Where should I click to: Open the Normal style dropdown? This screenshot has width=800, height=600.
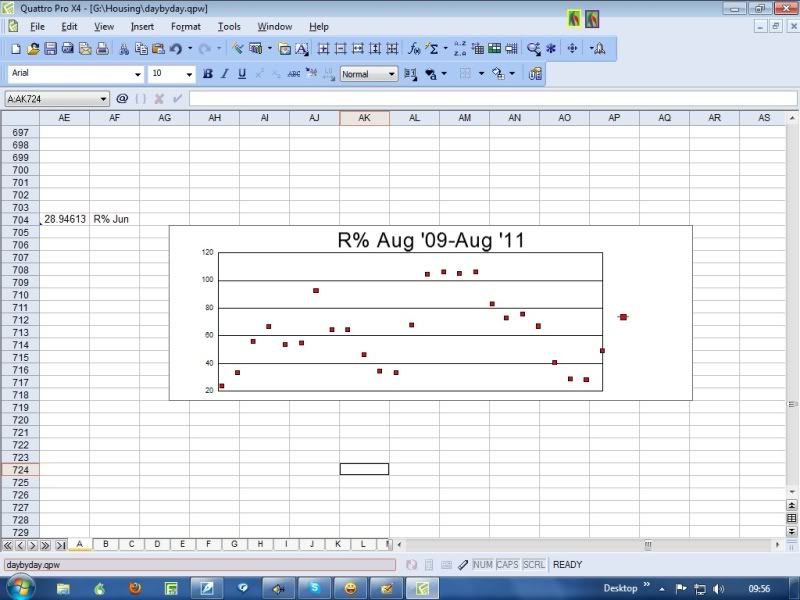point(391,74)
